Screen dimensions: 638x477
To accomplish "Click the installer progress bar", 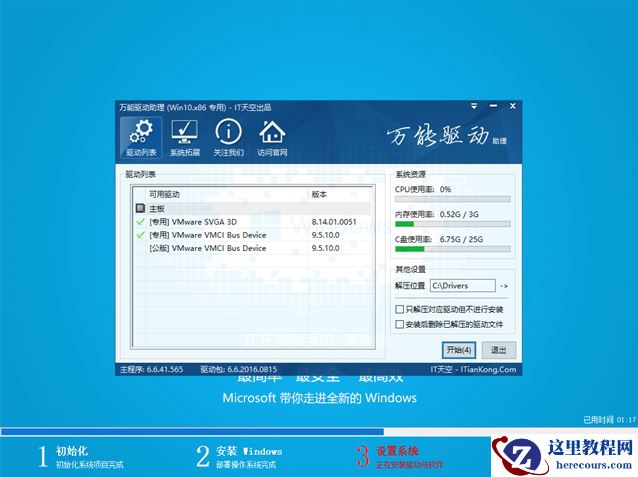I will click(319, 431).
